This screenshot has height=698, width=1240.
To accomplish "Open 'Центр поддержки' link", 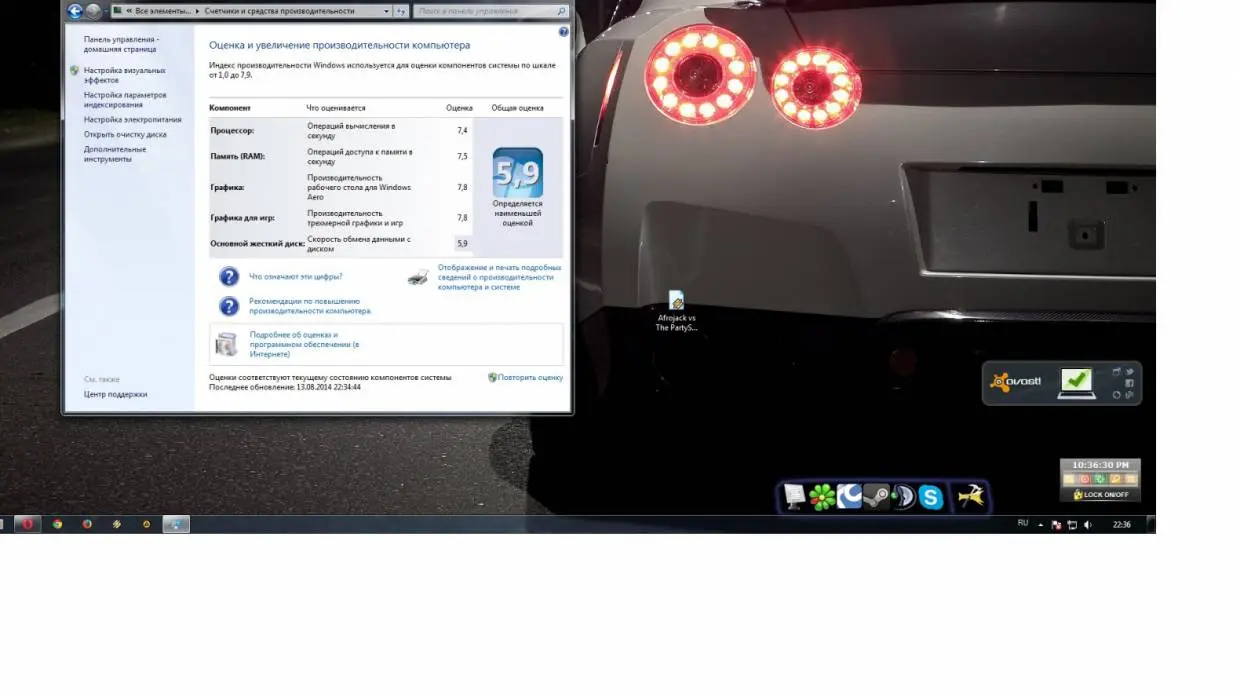I will 116,394.
